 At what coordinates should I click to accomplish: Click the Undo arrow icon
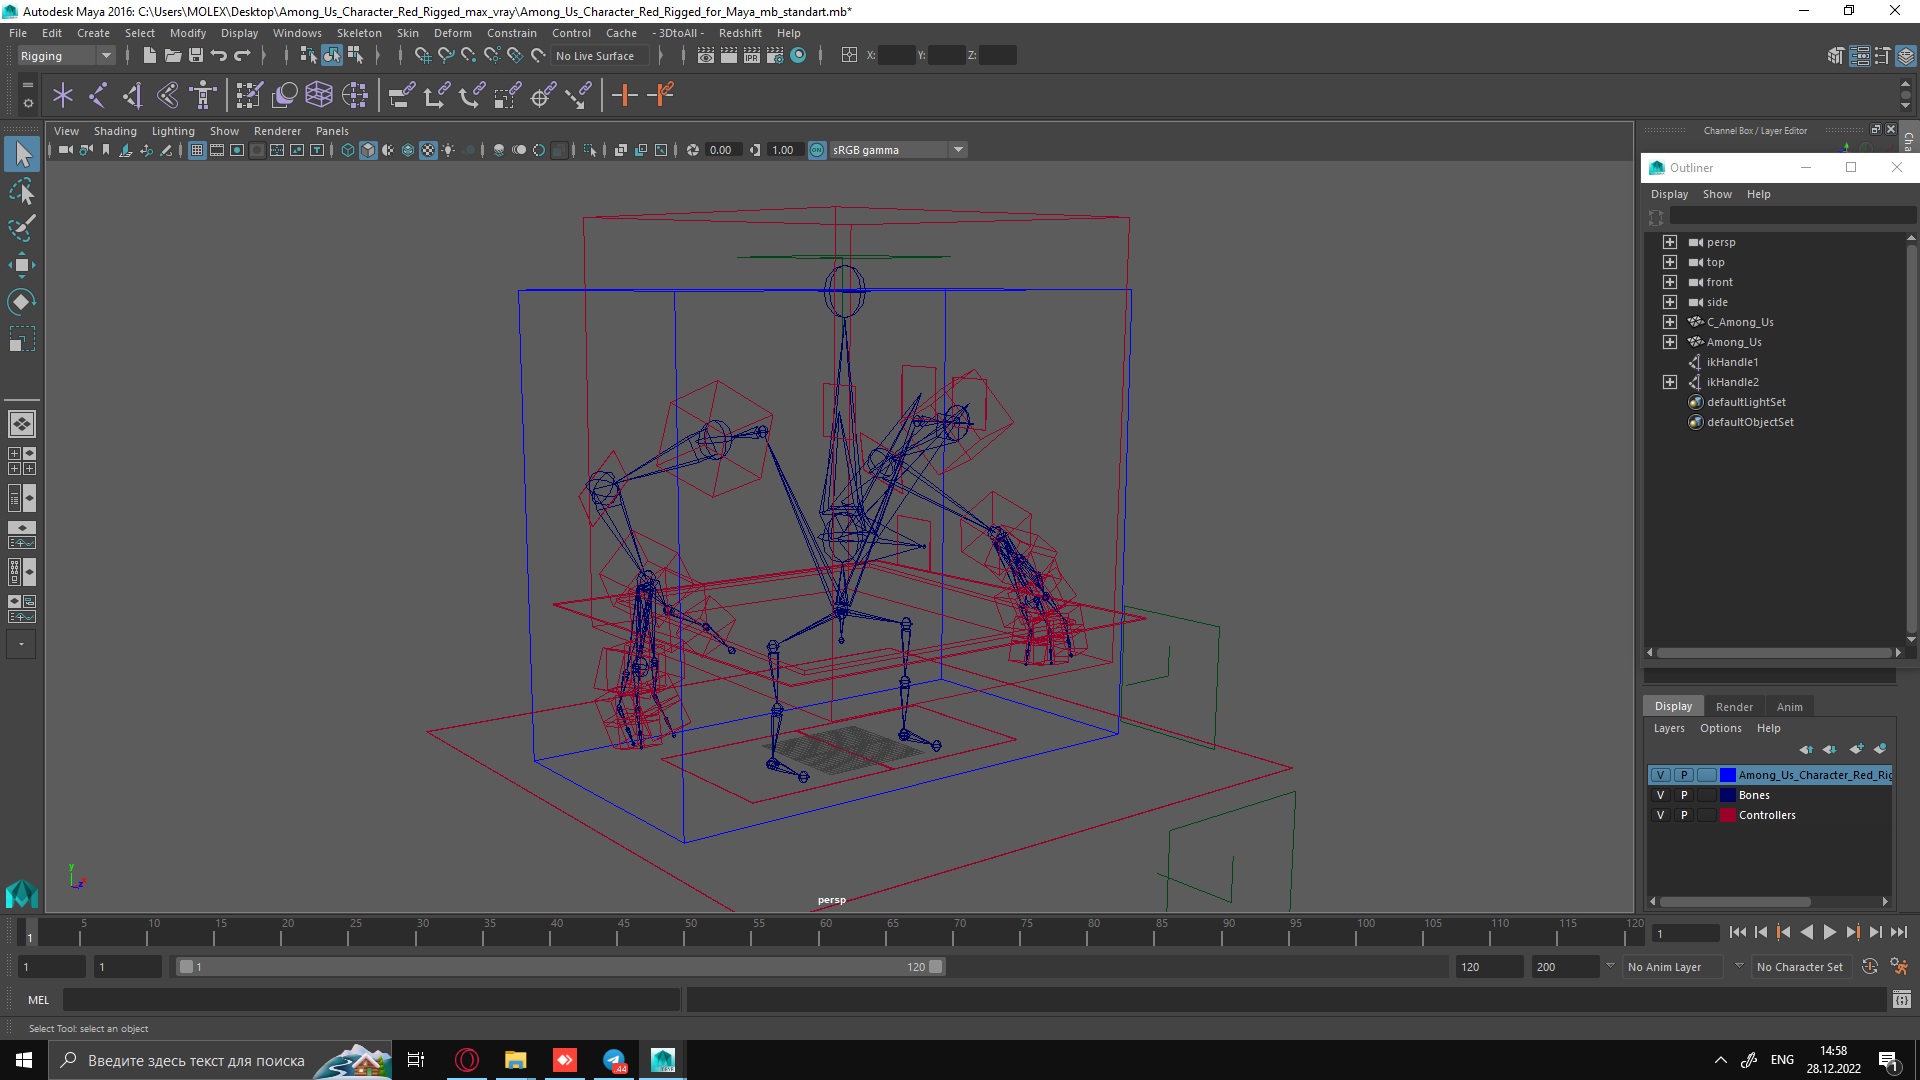click(x=218, y=56)
